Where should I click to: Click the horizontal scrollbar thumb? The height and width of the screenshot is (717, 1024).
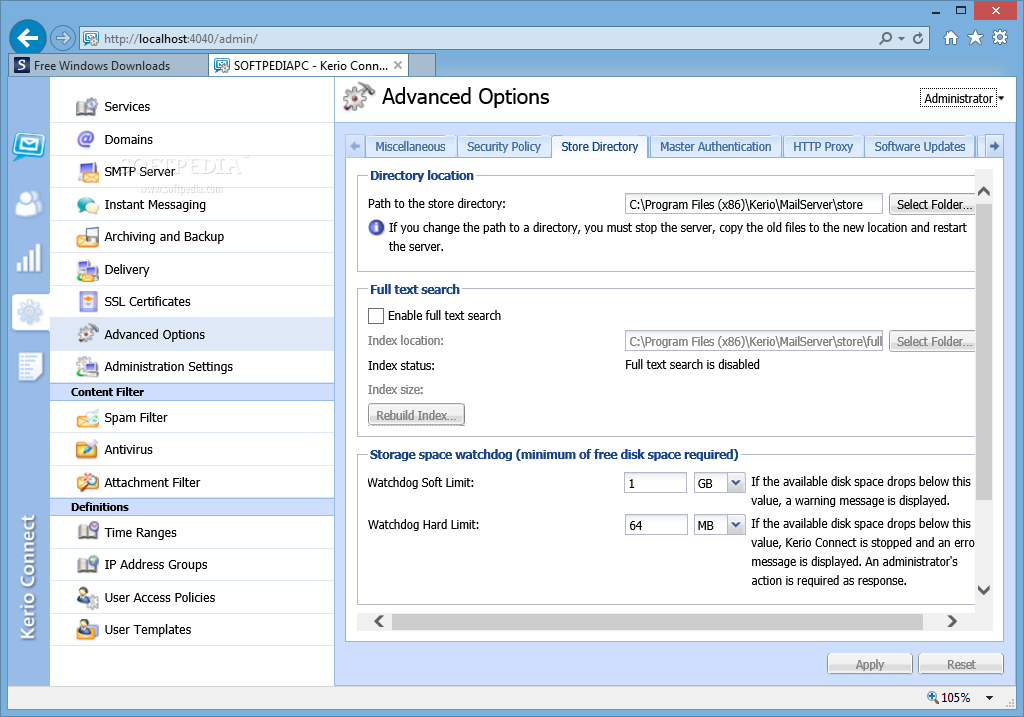(657, 621)
